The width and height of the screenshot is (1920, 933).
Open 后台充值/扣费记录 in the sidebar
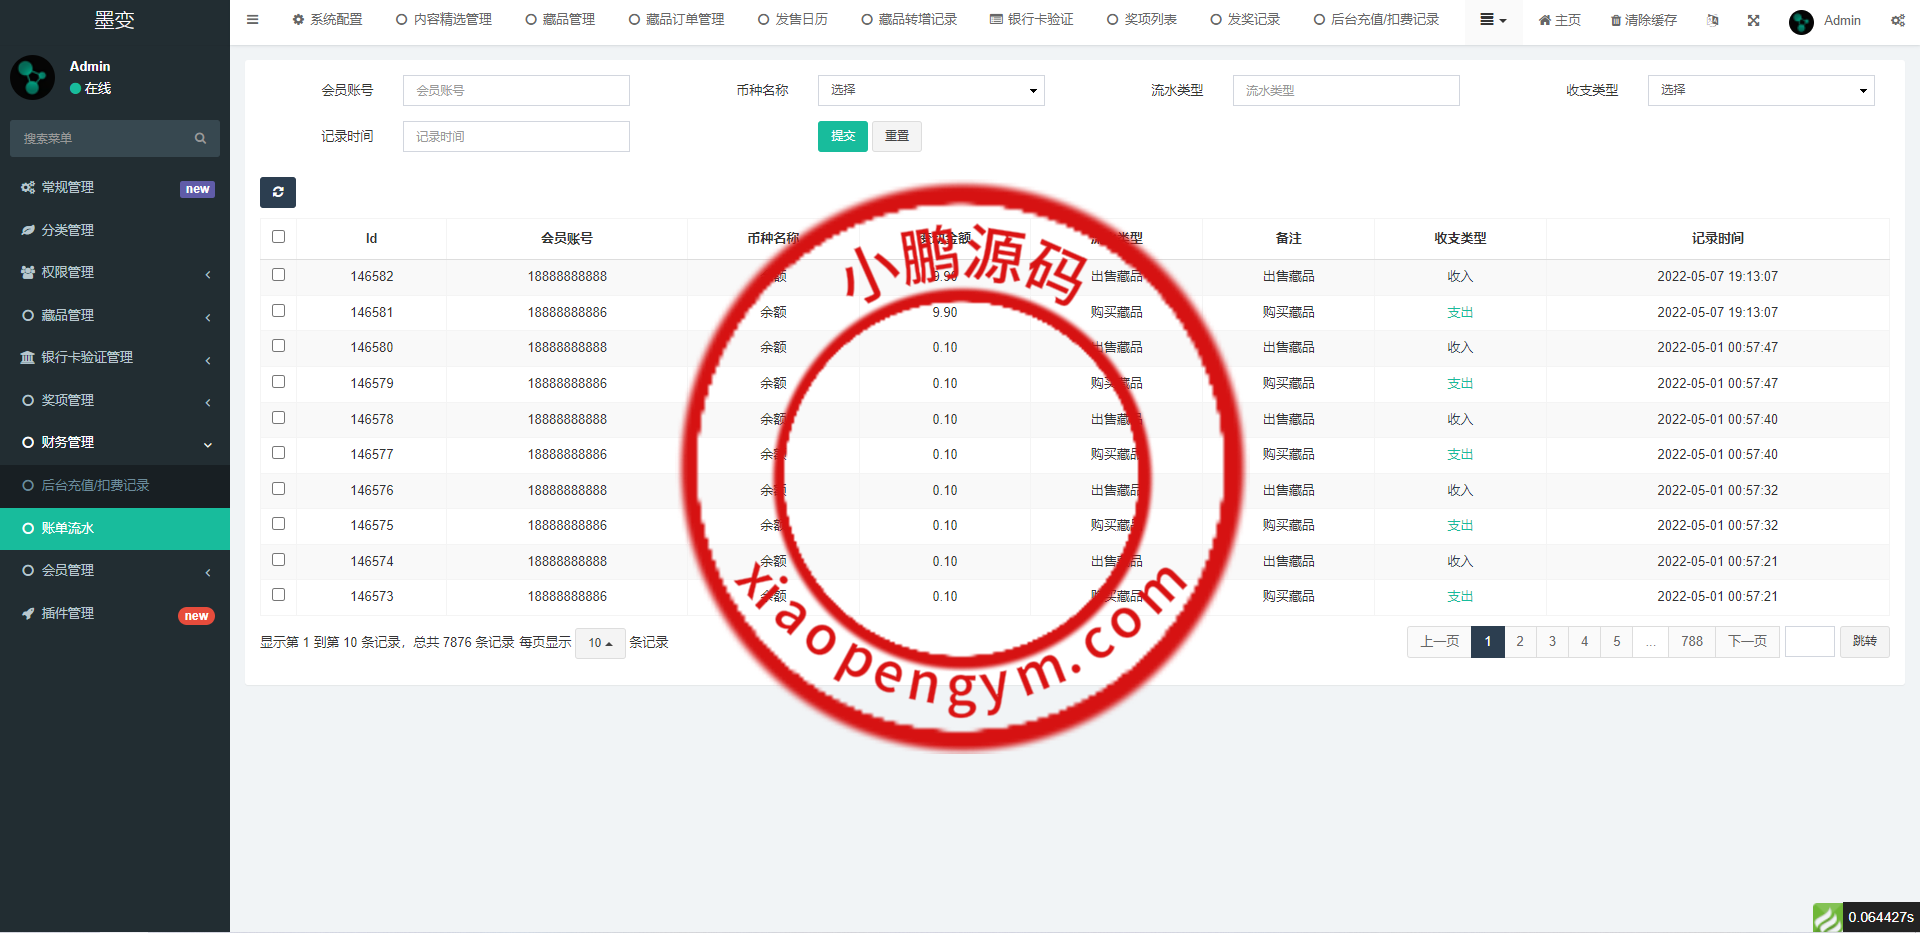point(95,485)
